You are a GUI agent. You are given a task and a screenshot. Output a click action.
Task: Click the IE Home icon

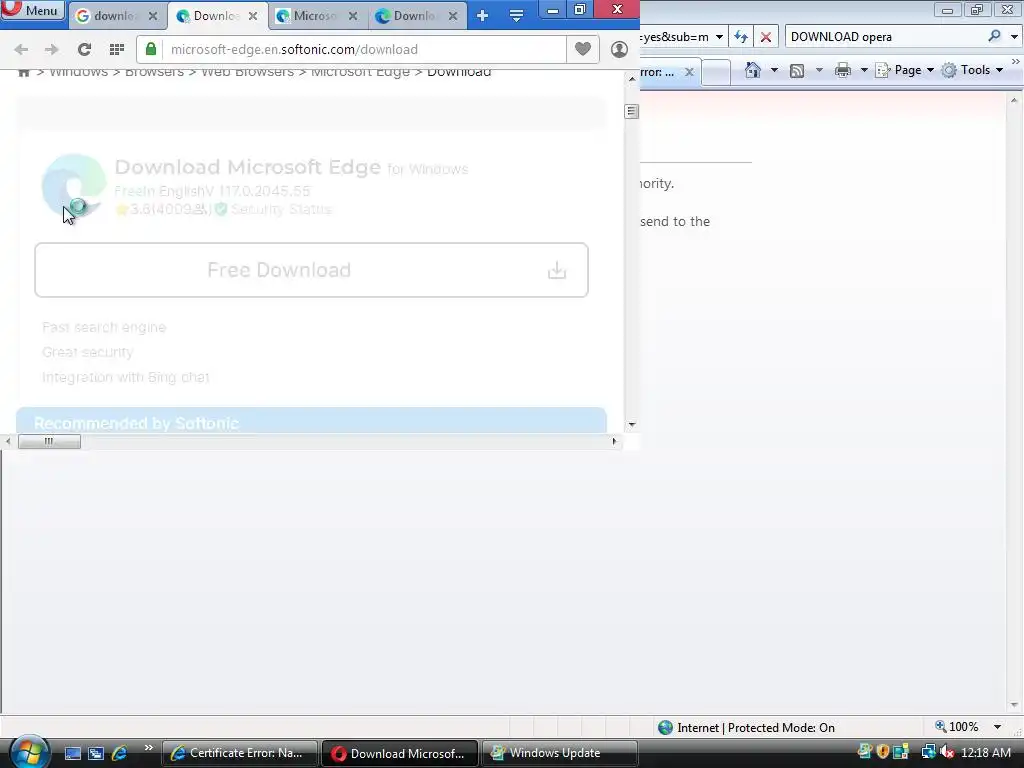point(753,70)
